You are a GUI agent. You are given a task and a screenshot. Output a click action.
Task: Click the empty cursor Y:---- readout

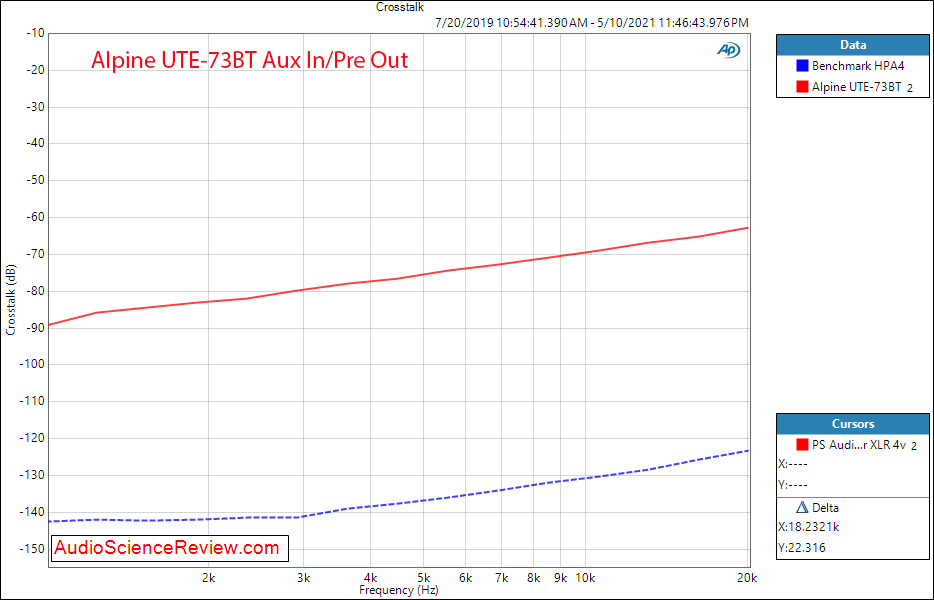click(x=793, y=485)
